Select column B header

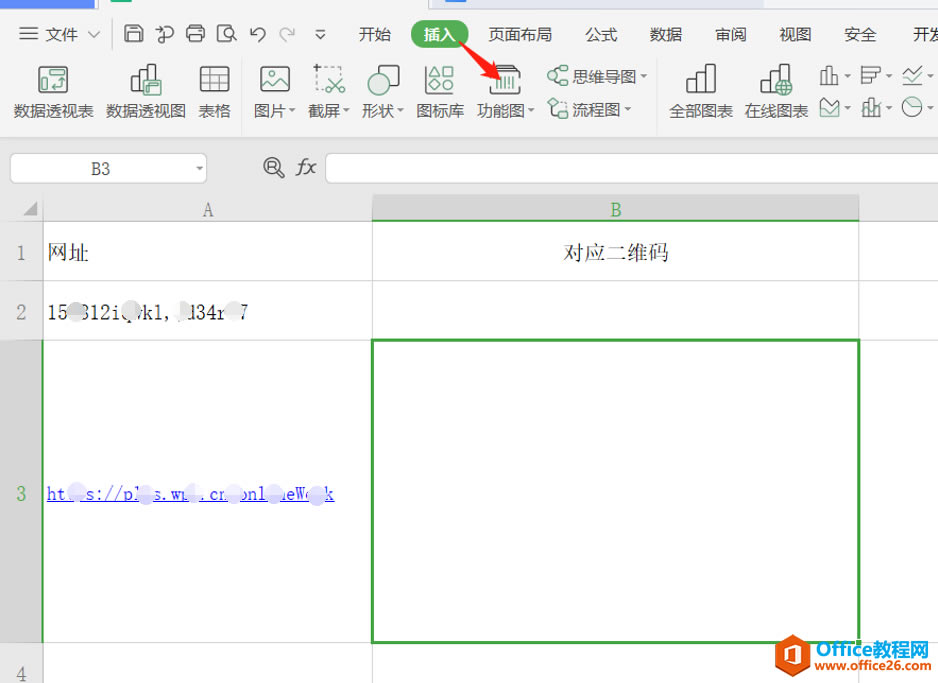(x=616, y=209)
